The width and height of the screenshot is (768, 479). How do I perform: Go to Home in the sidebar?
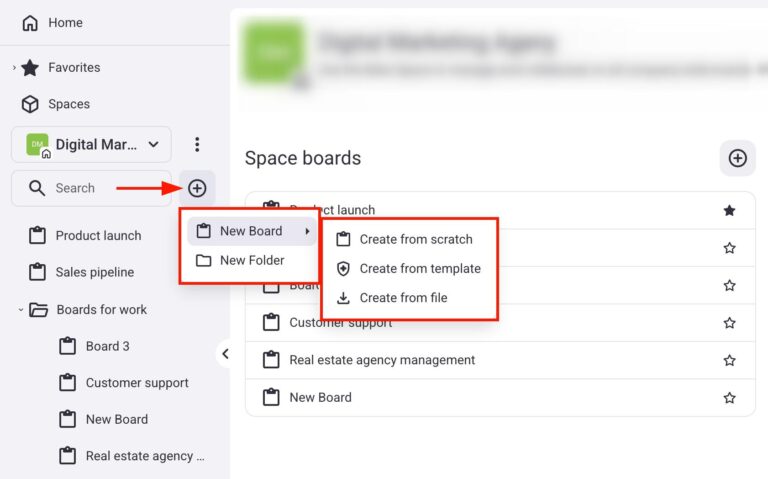tap(52, 23)
